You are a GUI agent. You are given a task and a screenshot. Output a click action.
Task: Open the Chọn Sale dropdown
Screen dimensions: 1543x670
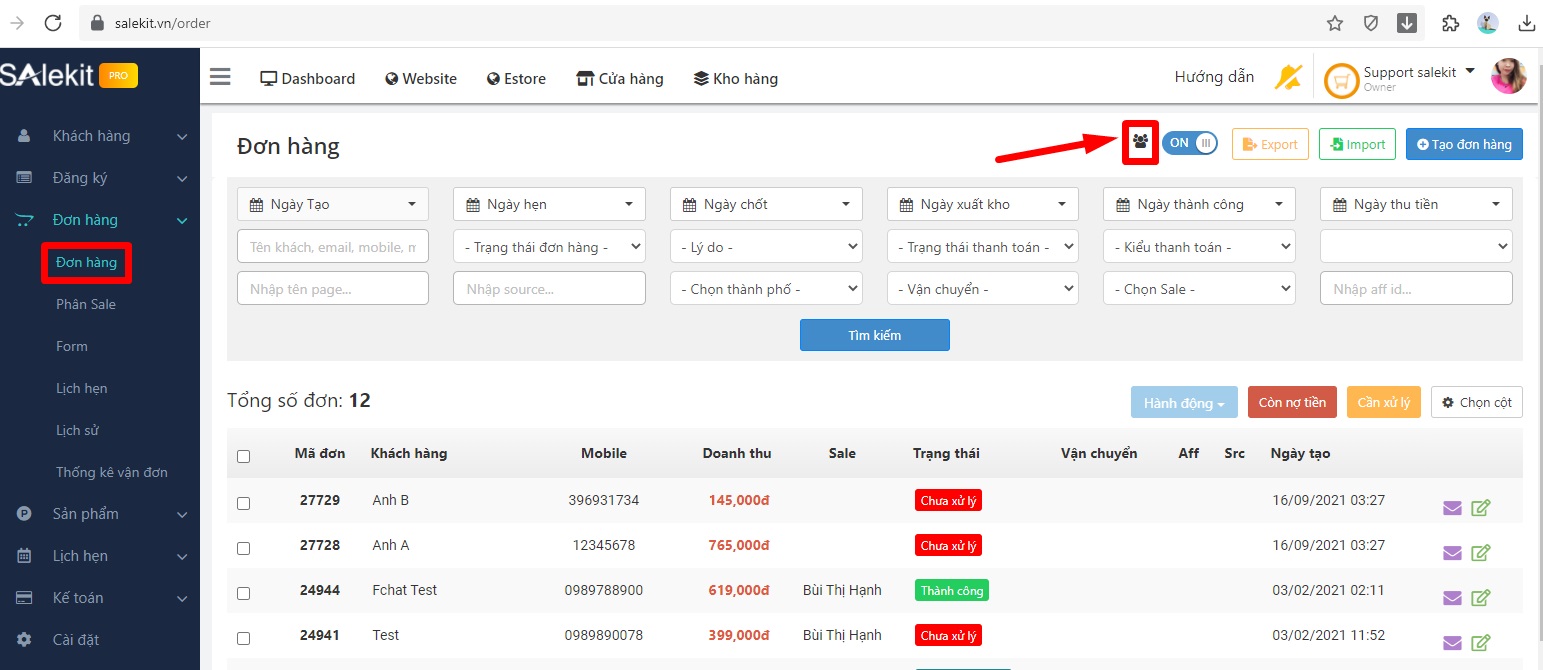(x=1199, y=289)
